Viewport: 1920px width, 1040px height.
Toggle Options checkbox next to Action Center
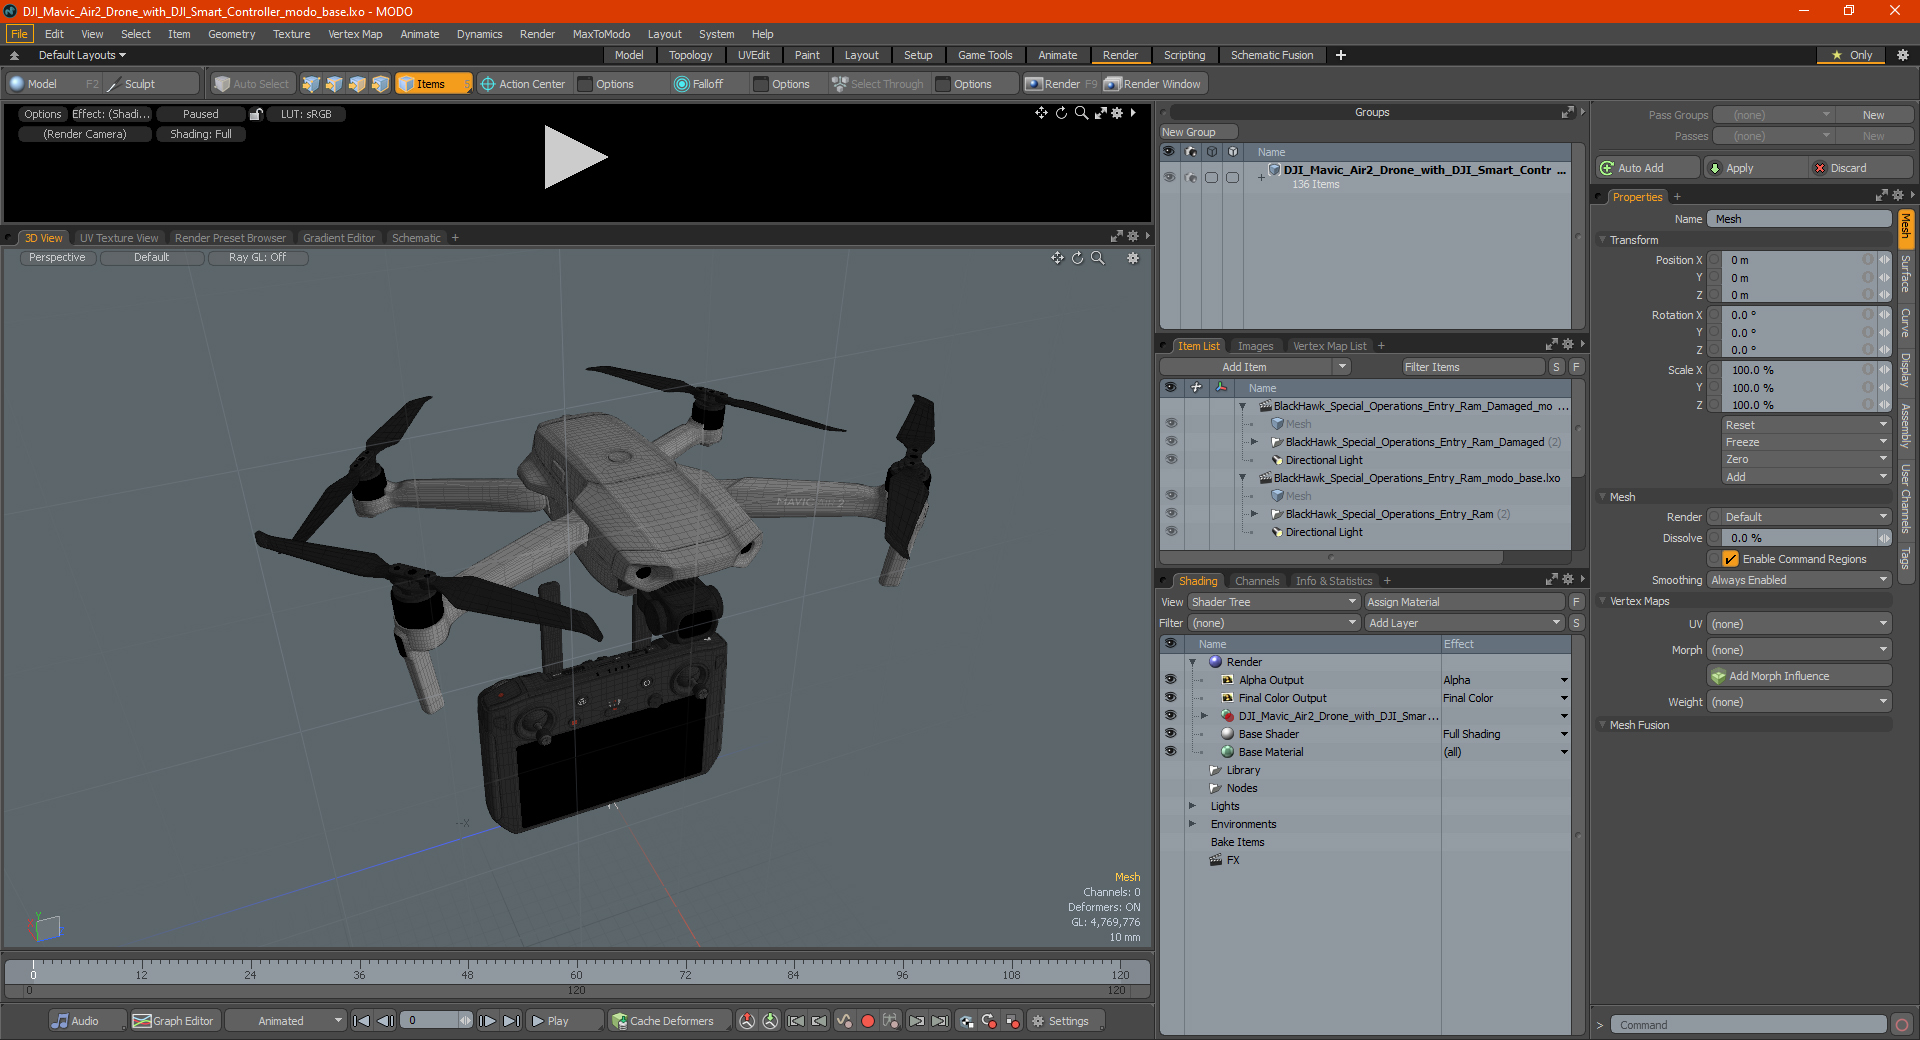click(586, 84)
